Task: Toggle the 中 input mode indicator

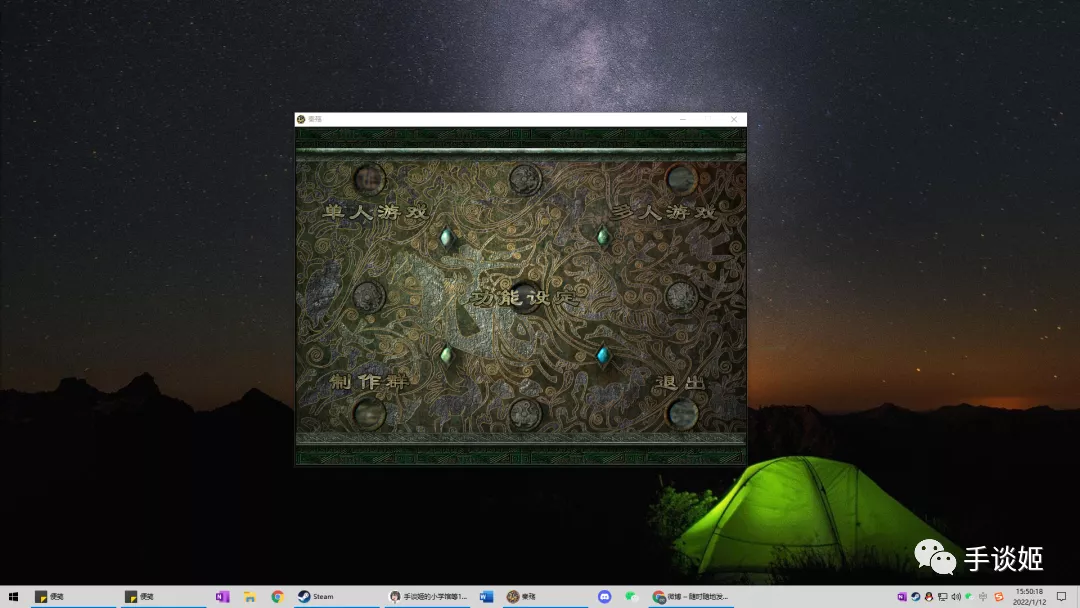Action: 983,597
